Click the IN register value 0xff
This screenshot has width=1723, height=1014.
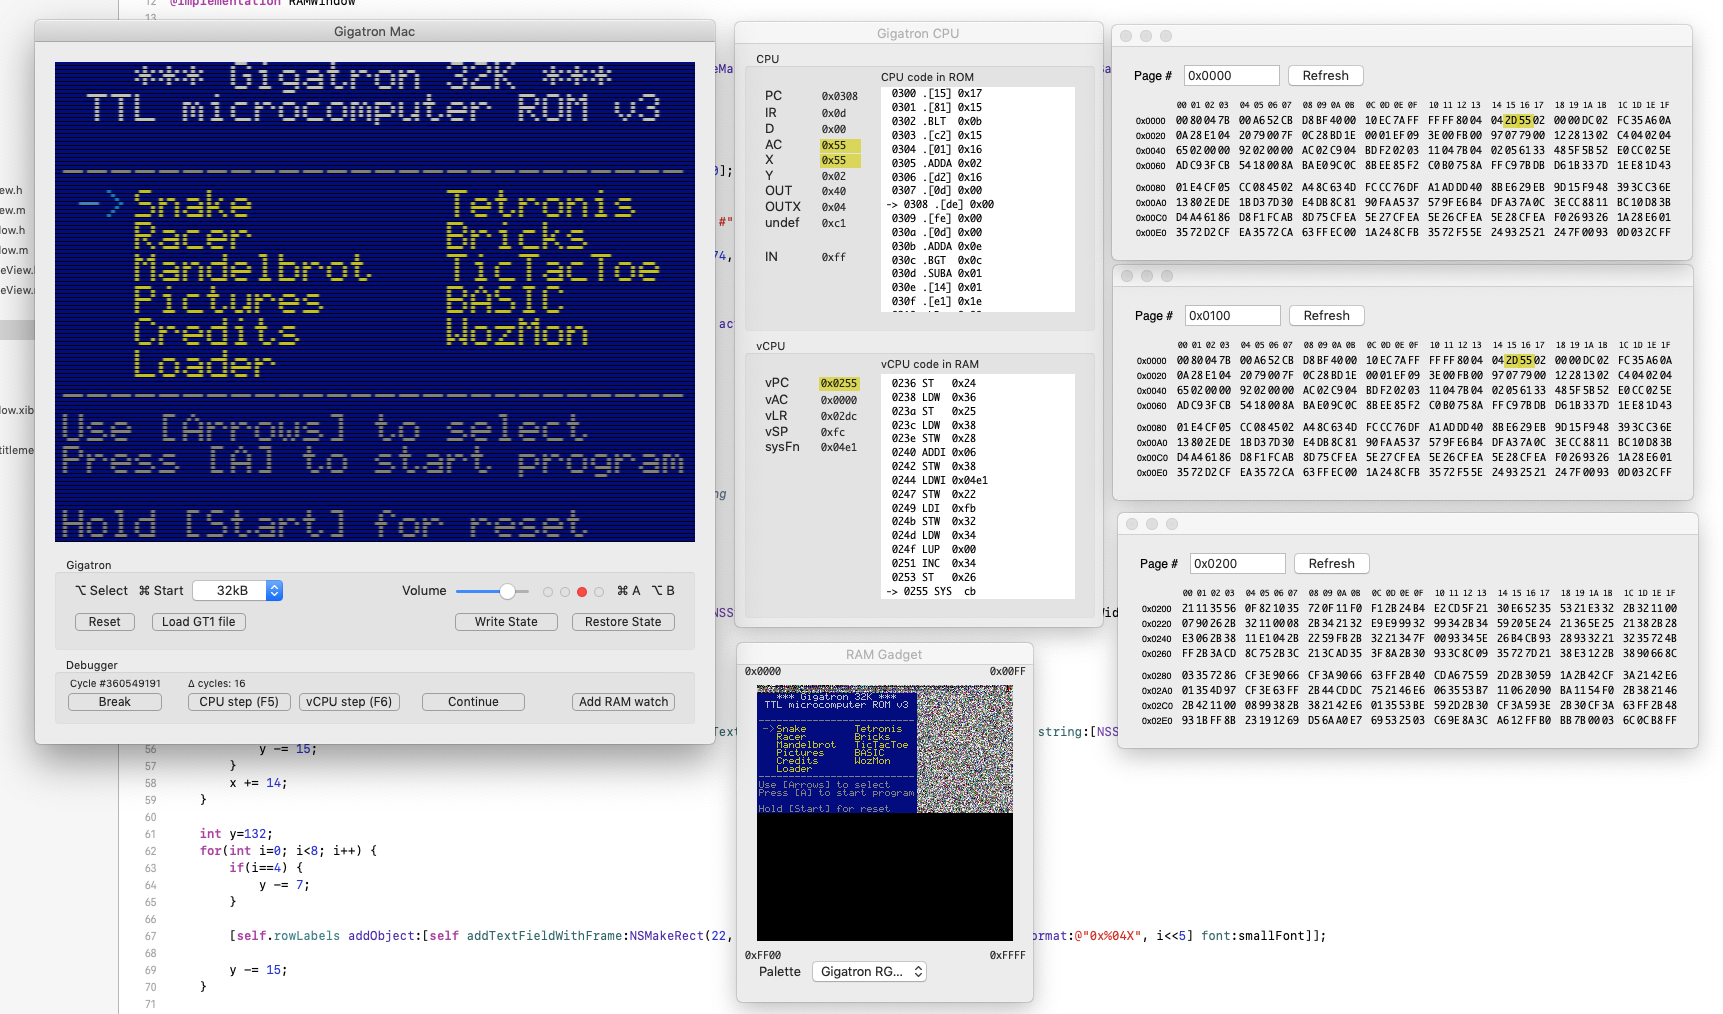(x=834, y=258)
